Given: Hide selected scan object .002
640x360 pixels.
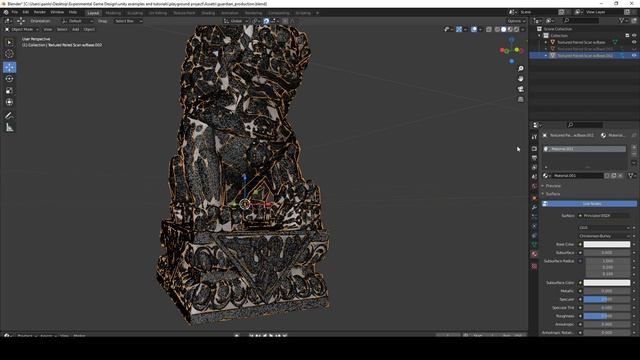Looking at the screenshot, I should coord(634,55).
